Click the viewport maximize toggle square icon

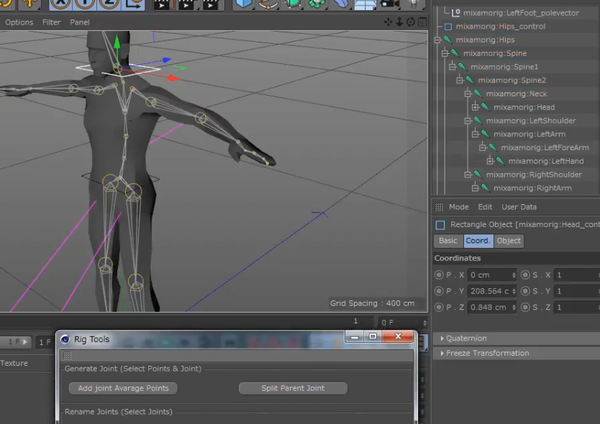click(x=422, y=22)
